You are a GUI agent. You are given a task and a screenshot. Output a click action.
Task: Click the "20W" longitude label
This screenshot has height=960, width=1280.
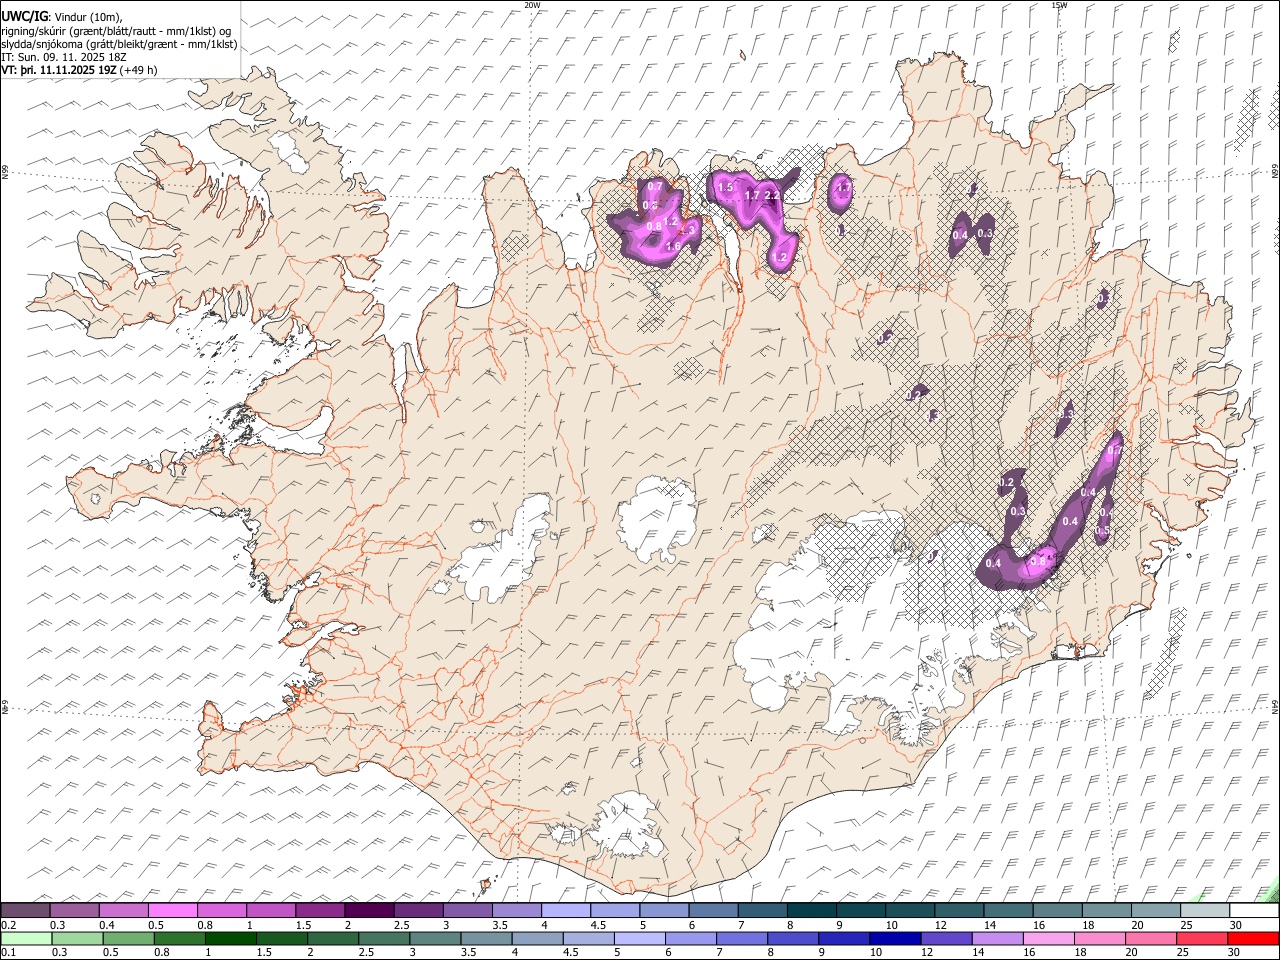(532, 5)
